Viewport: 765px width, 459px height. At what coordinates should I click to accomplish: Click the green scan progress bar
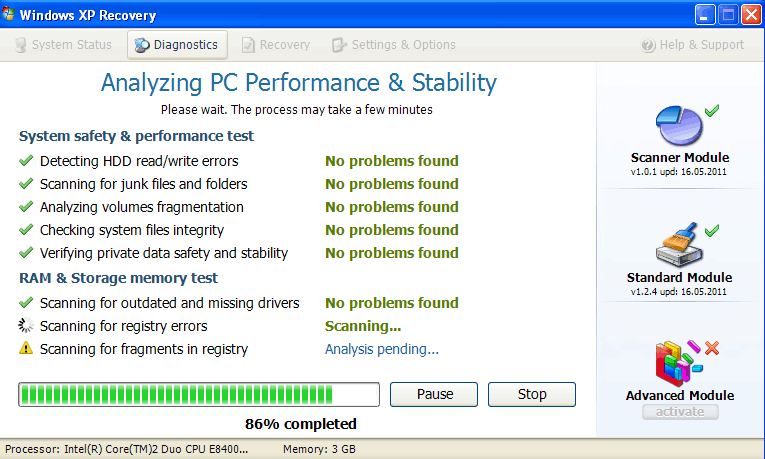198,394
